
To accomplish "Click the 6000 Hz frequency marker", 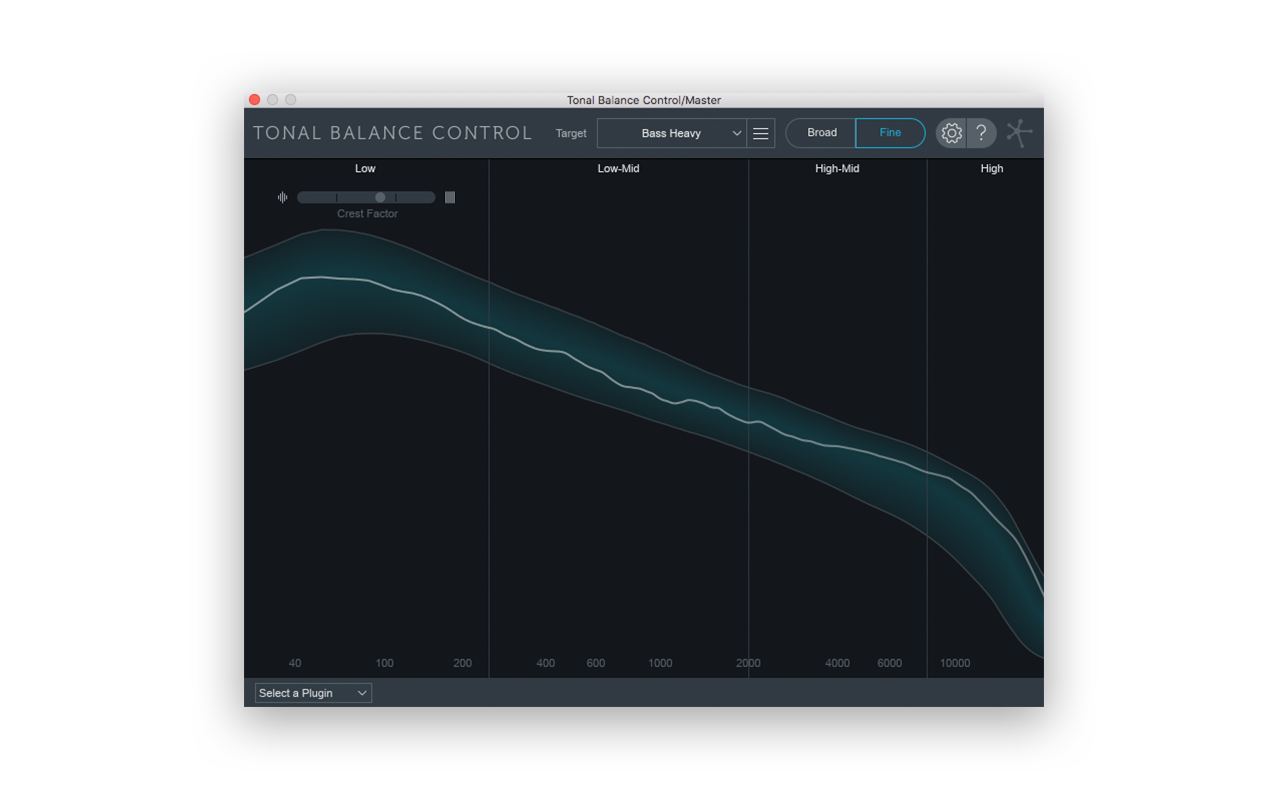I will click(x=889, y=663).
